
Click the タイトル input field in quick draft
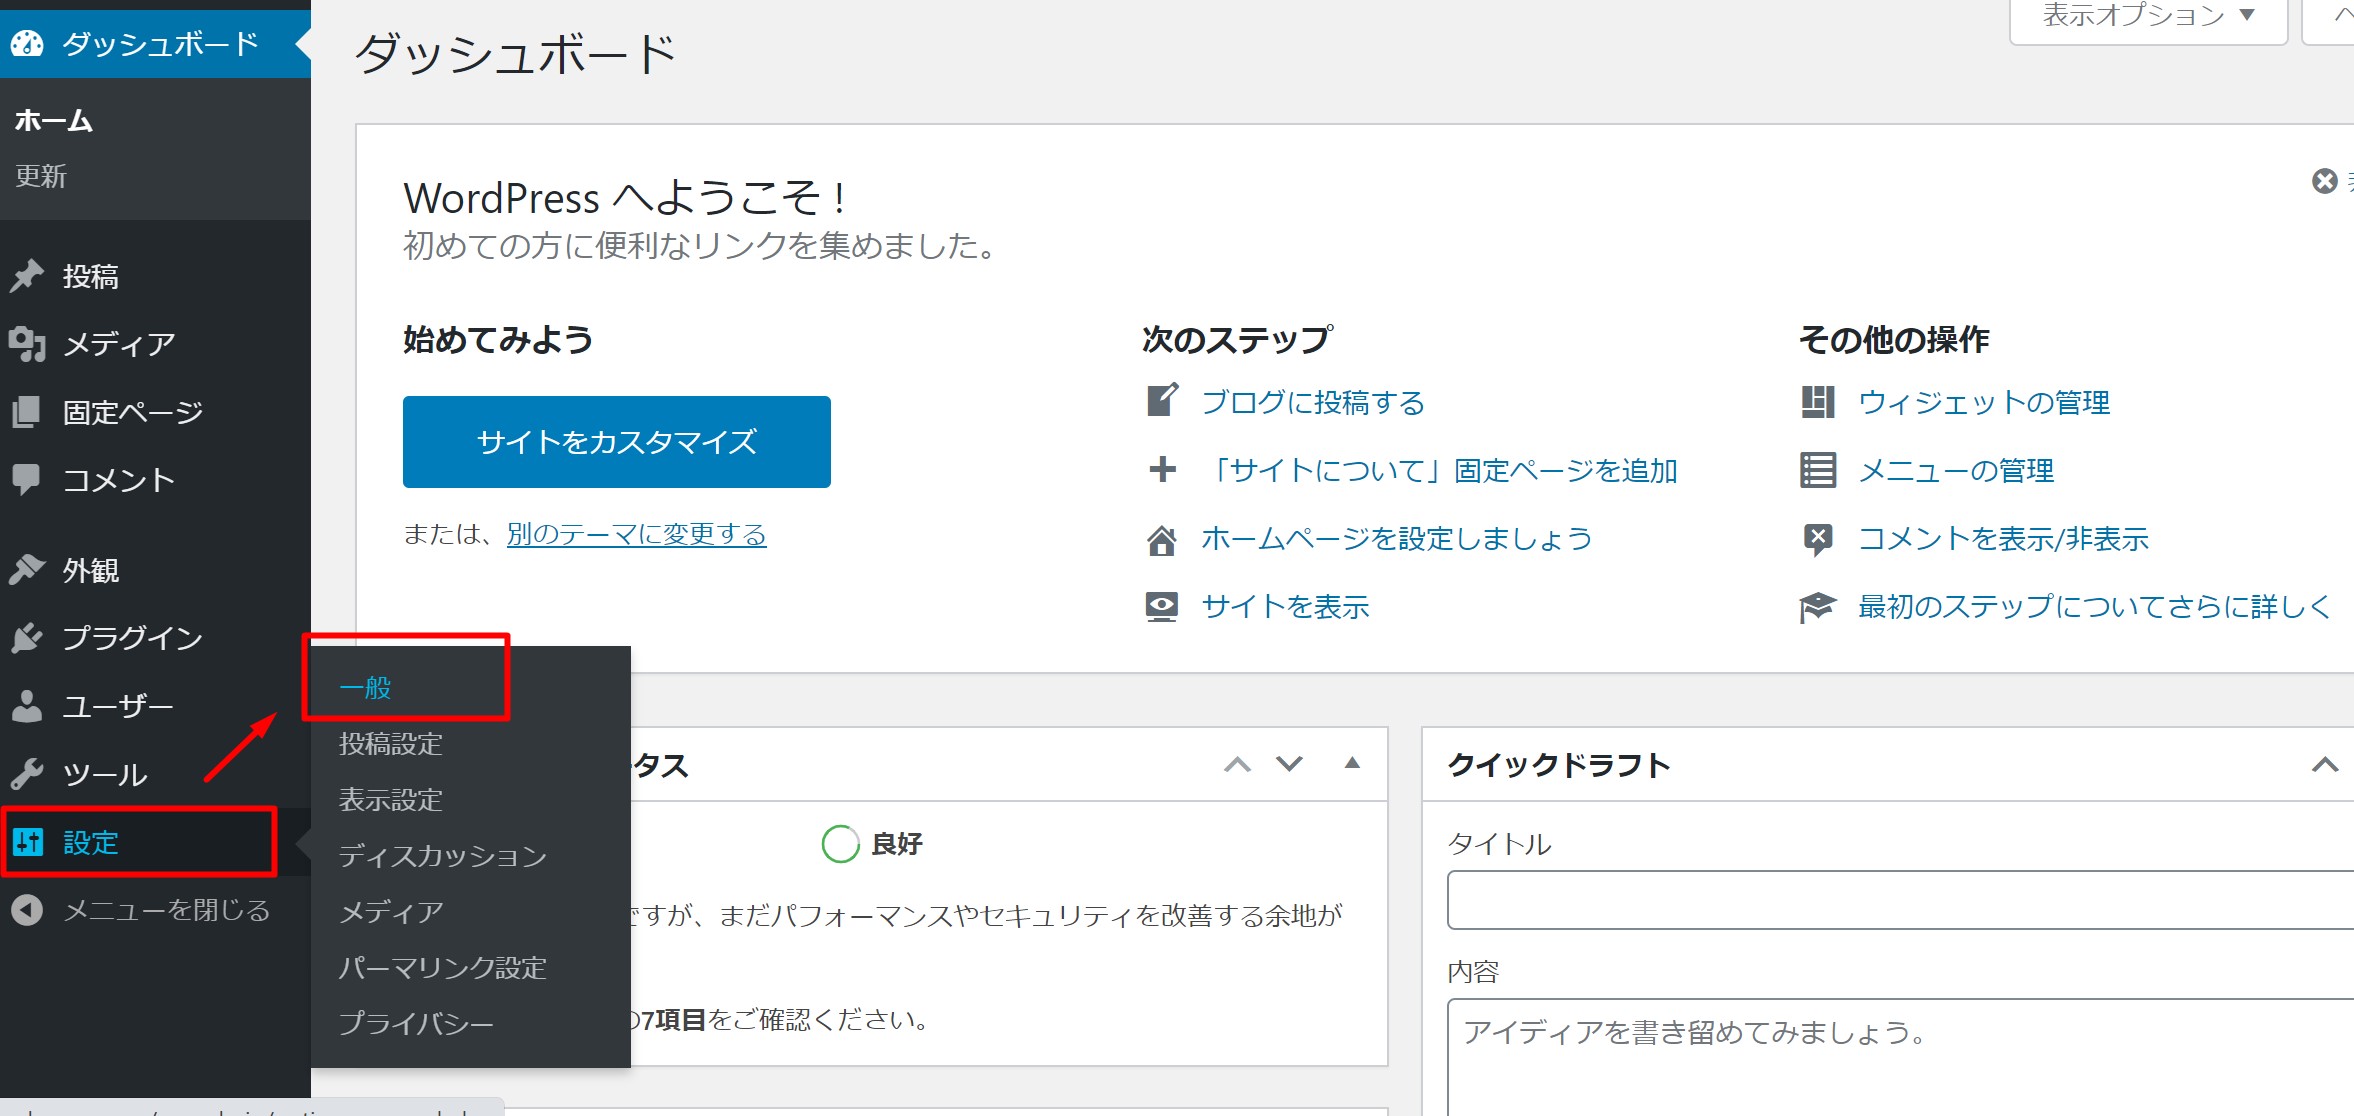pos(1900,900)
